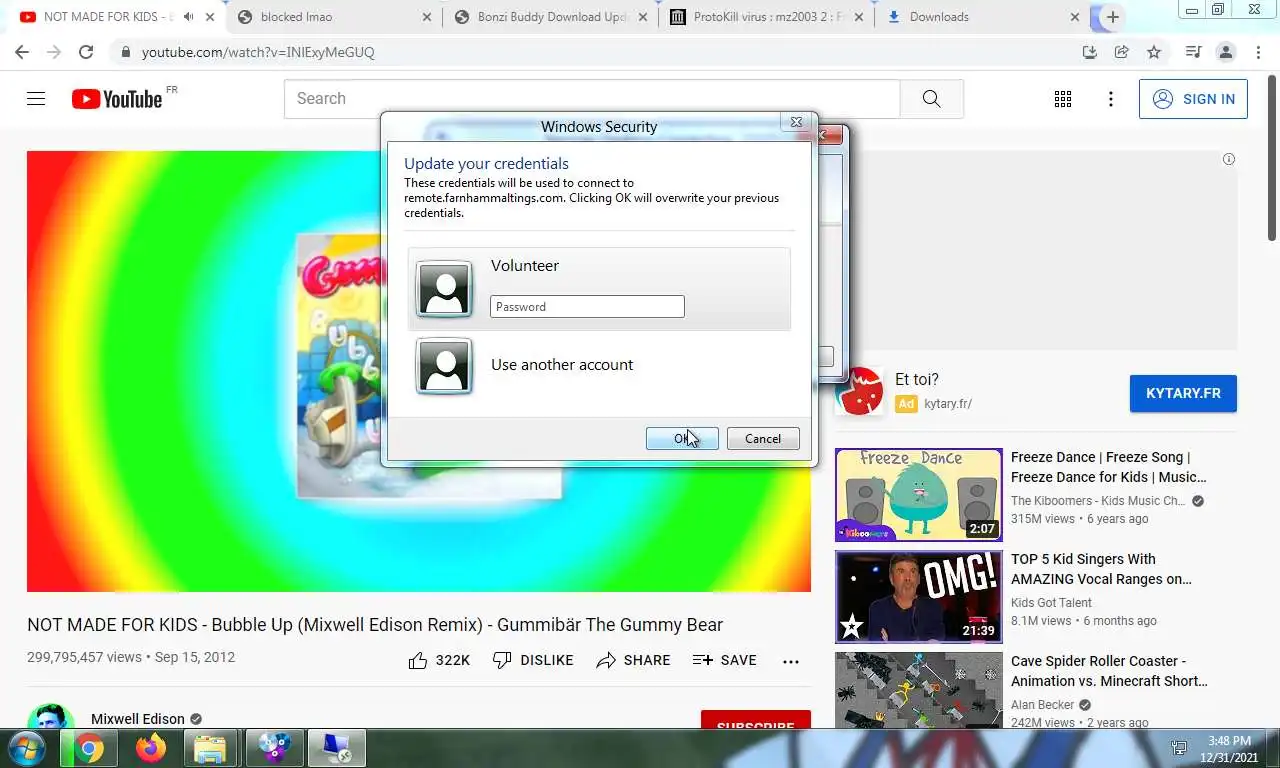Open the Chrome three-dot menu
The height and width of the screenshot is (768, 1280).
pyautogui.click(x=1258, y=52)
